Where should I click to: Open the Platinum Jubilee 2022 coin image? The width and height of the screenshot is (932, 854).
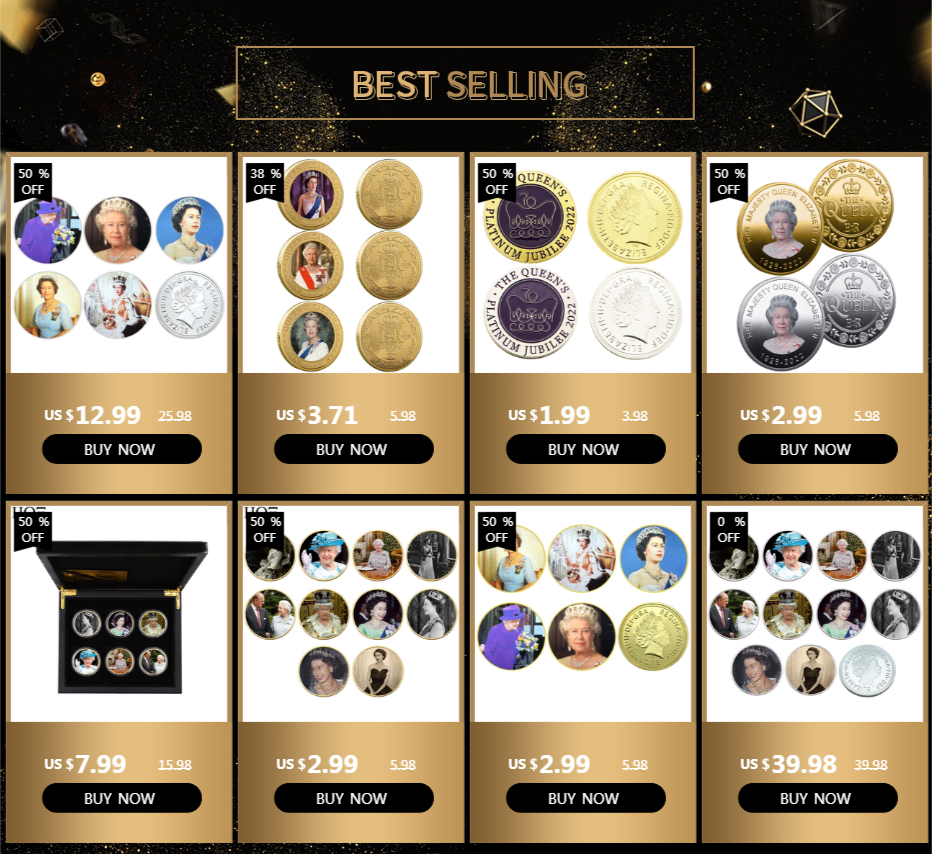pos(583,265)
